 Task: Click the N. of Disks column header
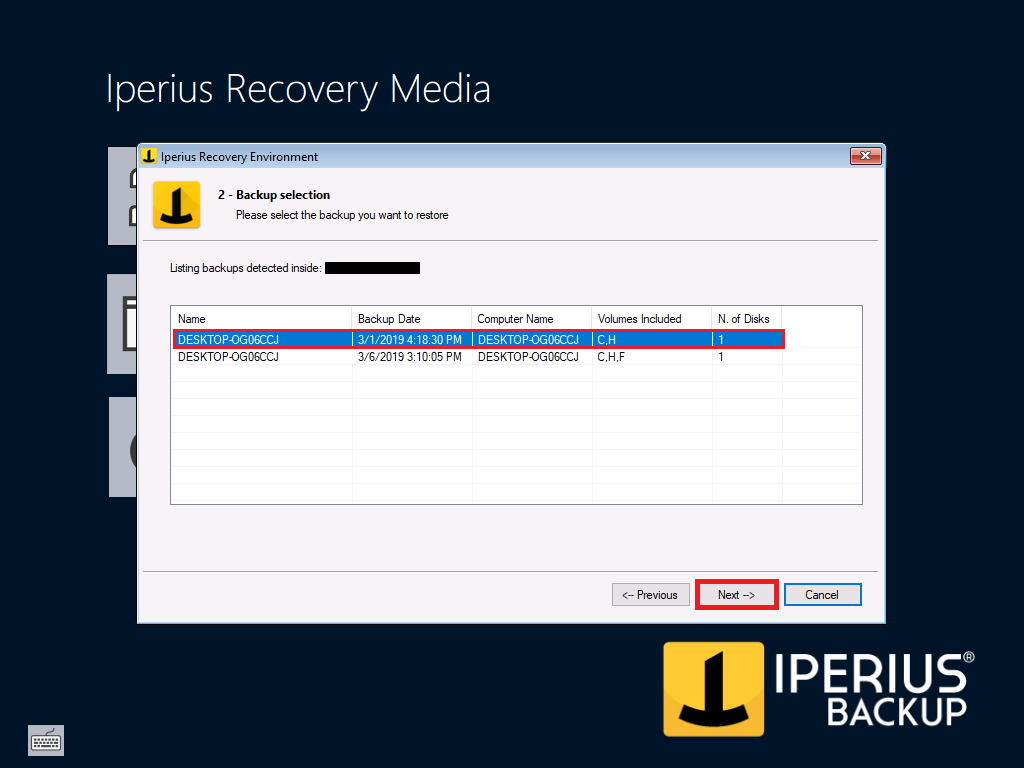point(746,319)
